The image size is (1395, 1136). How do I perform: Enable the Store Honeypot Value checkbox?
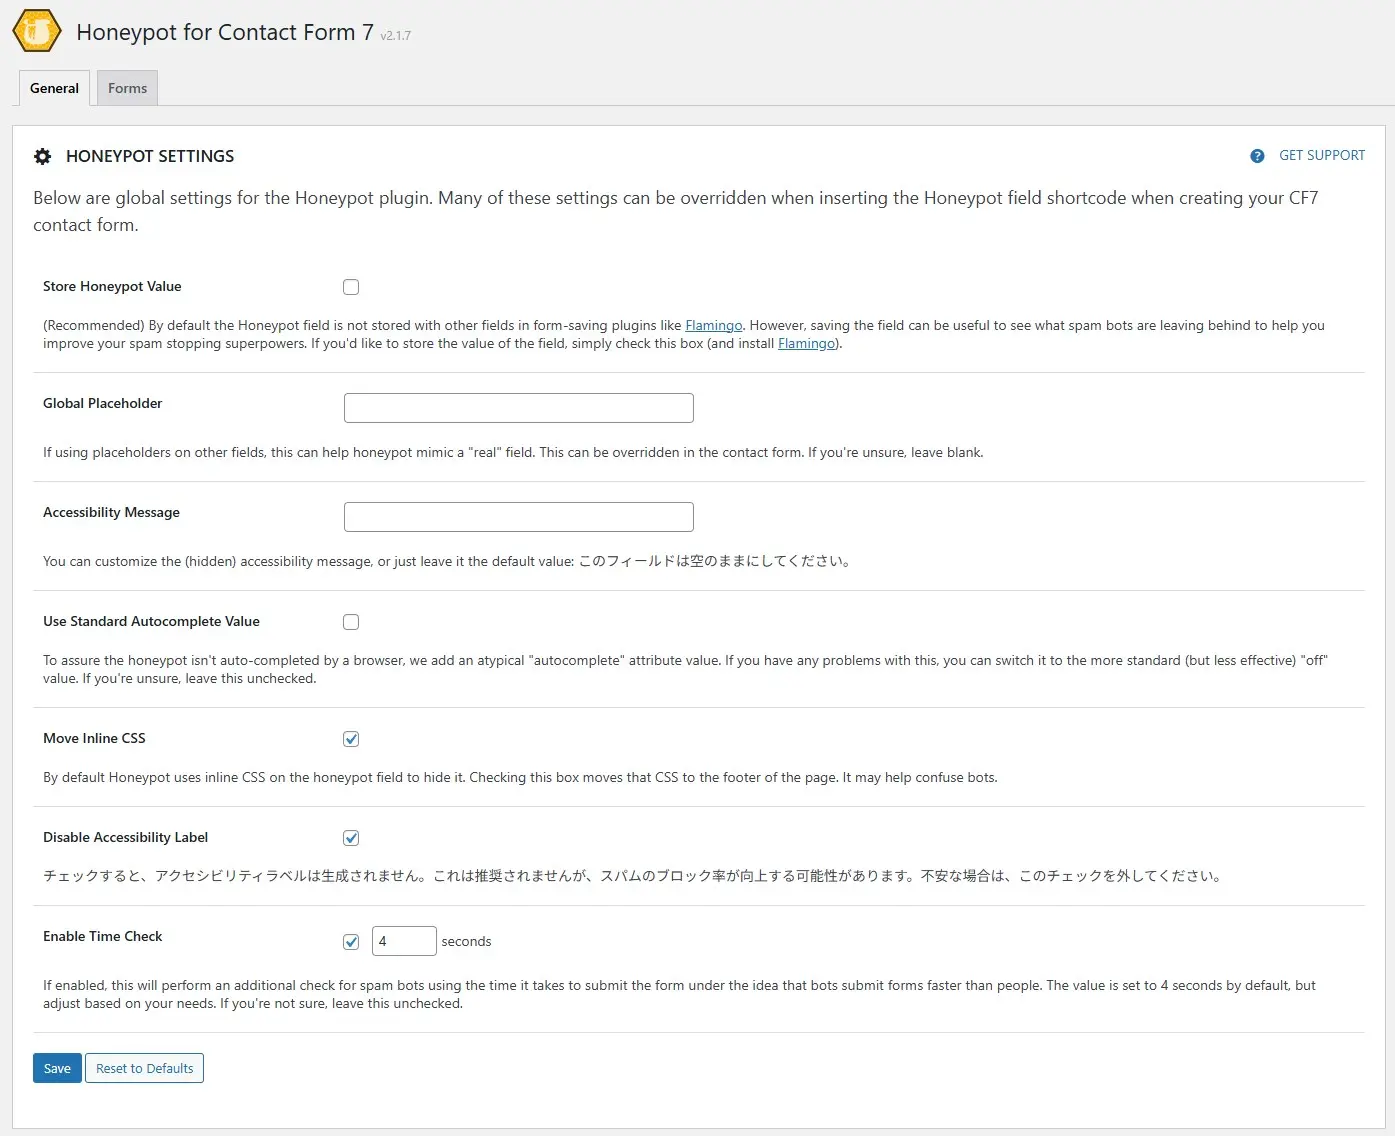(x=351, y=287)
